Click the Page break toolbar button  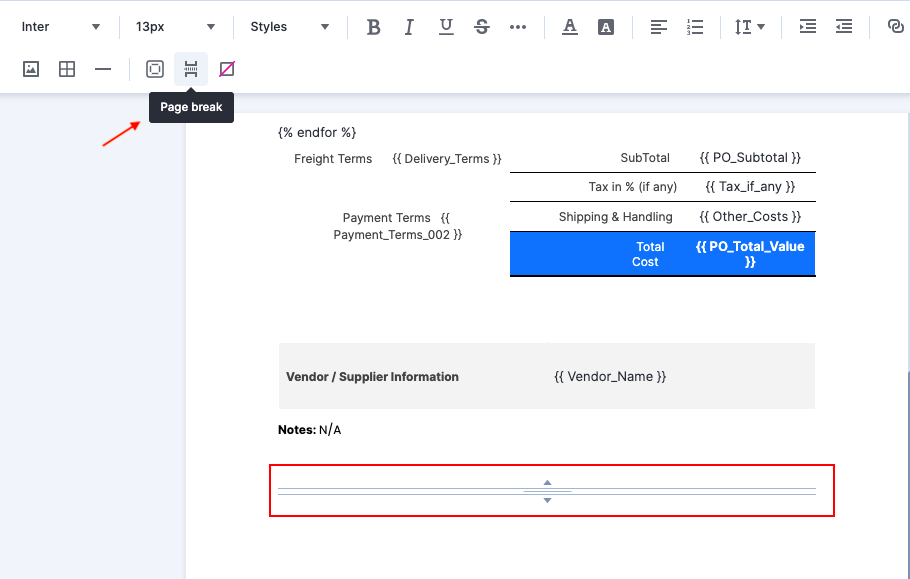(191, 69)
